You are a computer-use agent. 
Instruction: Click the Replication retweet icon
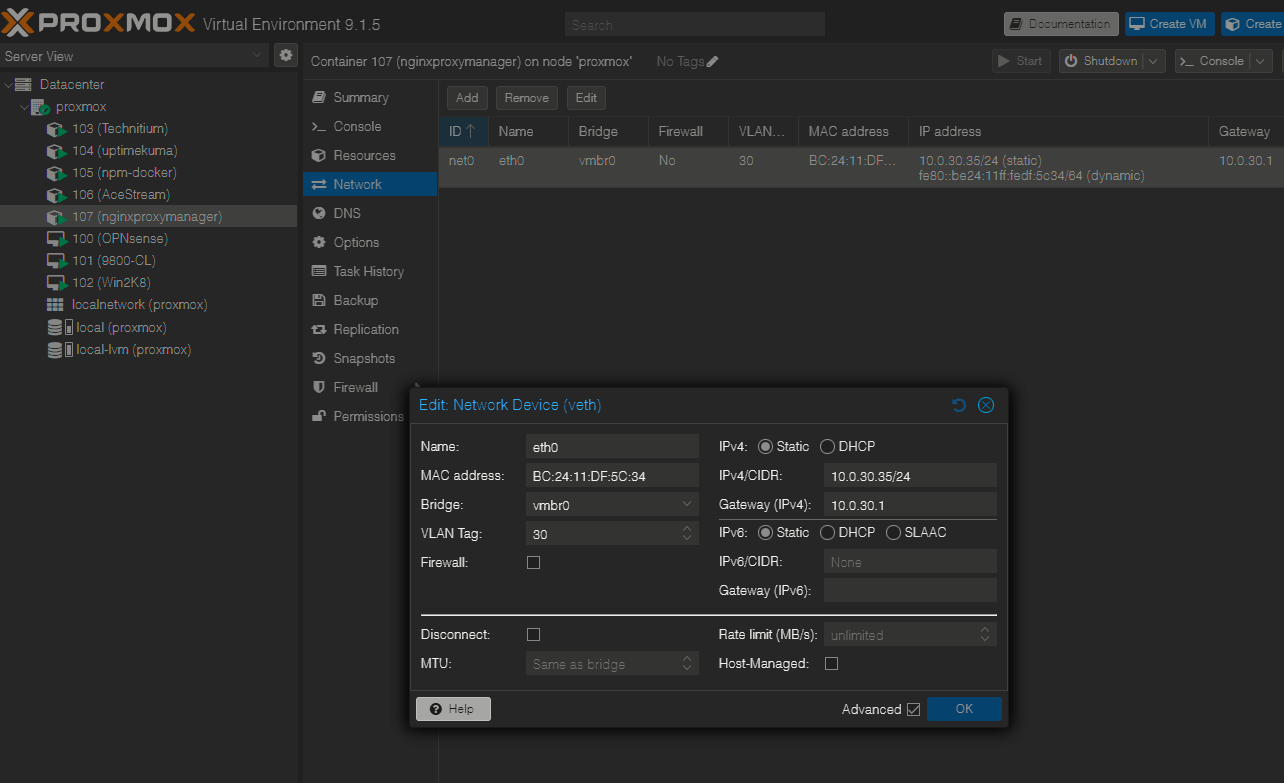click(x=319, y=329)
